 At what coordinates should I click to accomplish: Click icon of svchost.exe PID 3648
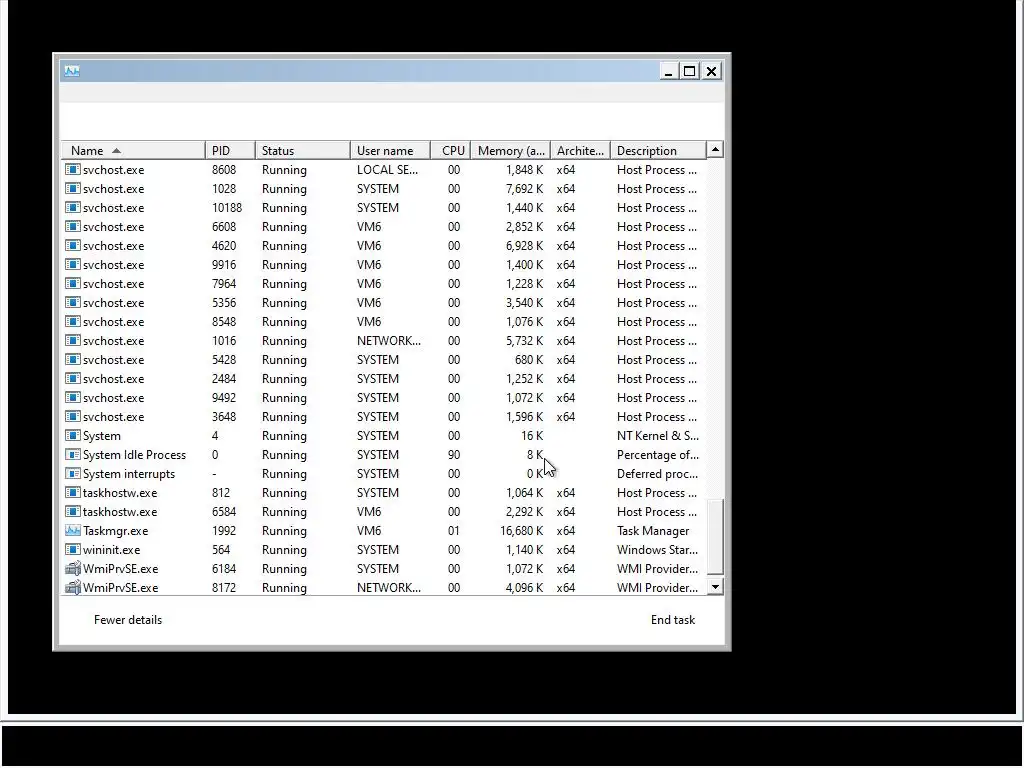pyautogui.click(x=72, y=417)
